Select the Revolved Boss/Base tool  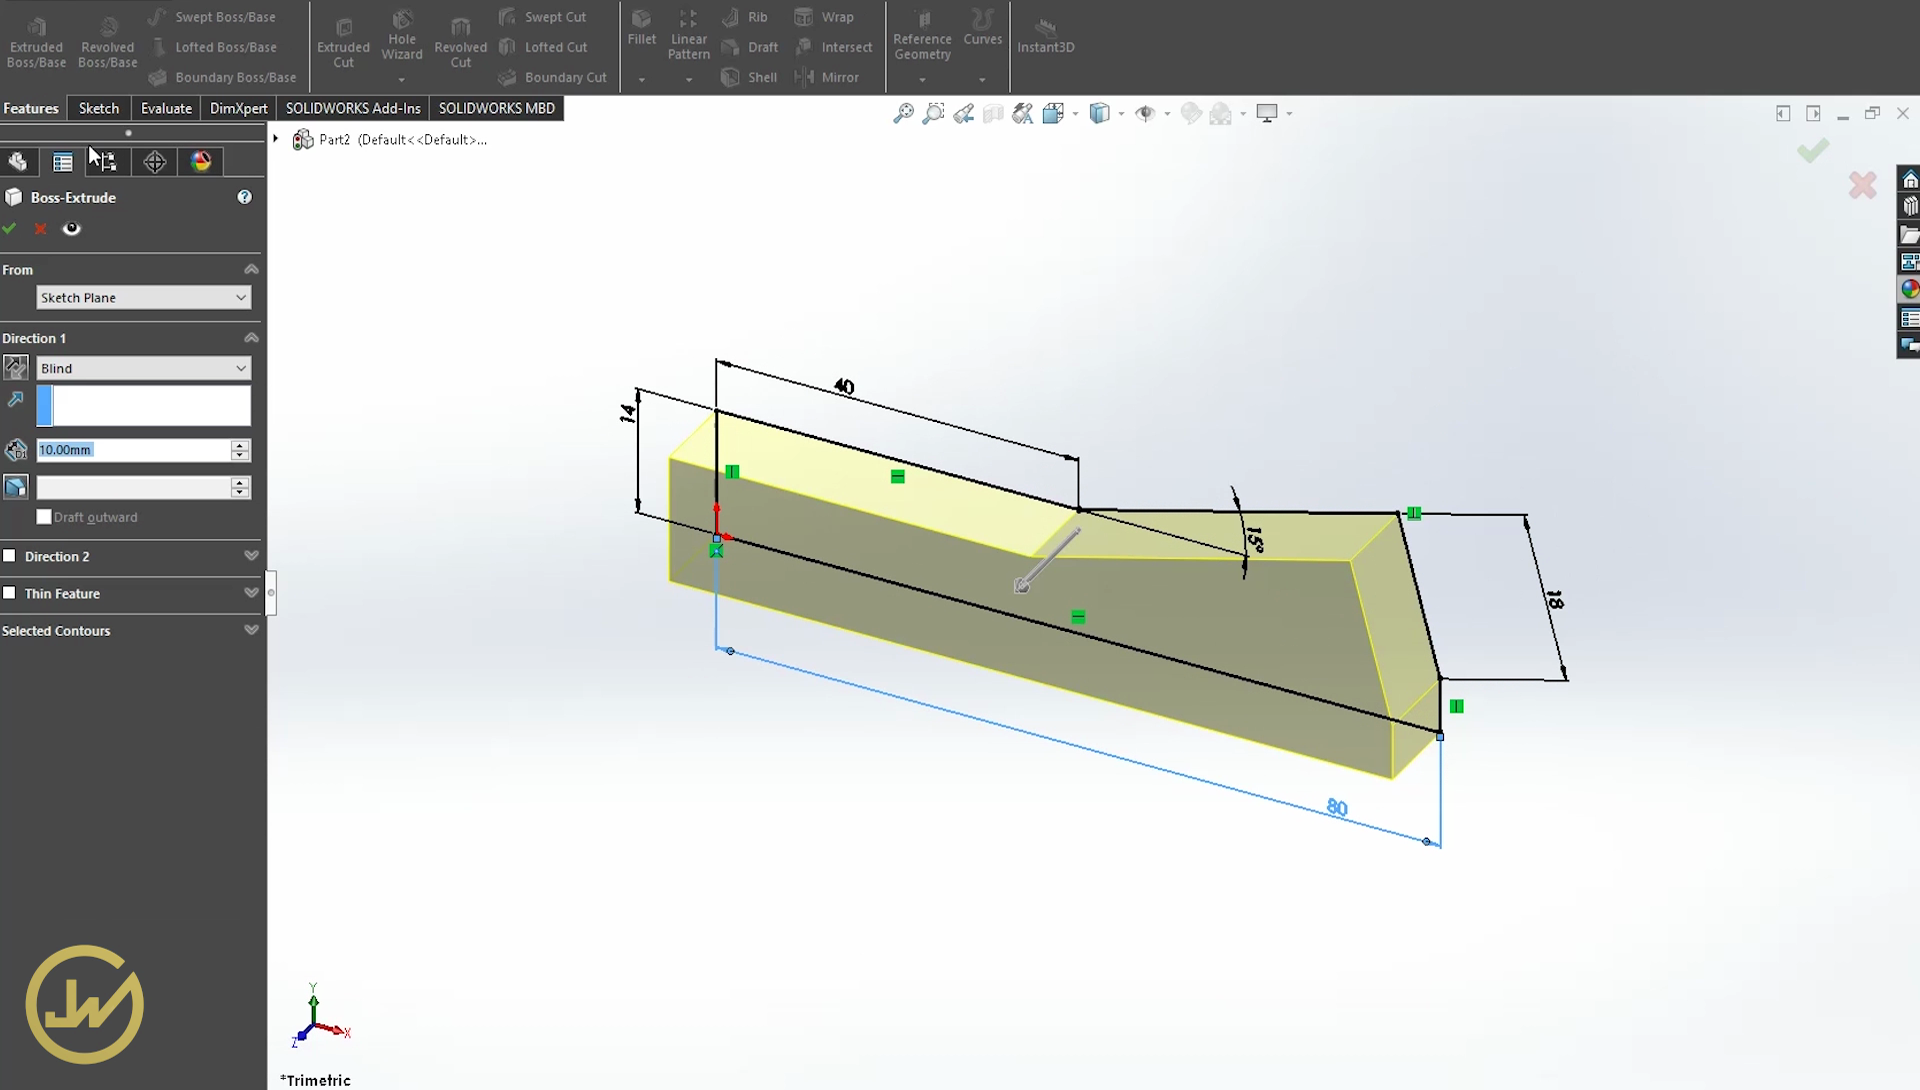(x=107, y=38)
